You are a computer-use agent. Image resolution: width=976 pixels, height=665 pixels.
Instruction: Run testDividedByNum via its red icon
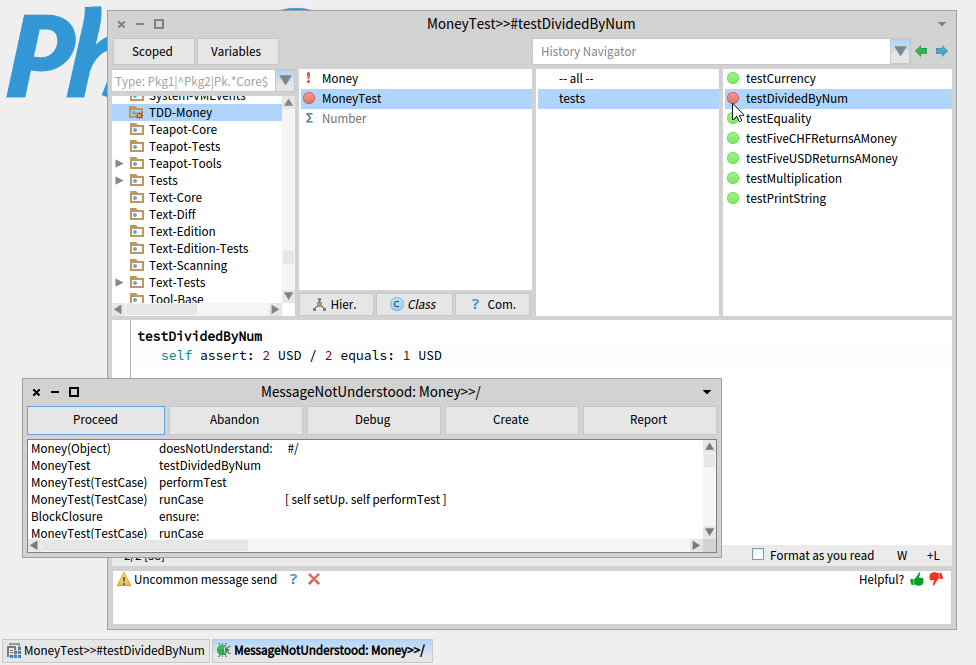[x=733, y=98]
